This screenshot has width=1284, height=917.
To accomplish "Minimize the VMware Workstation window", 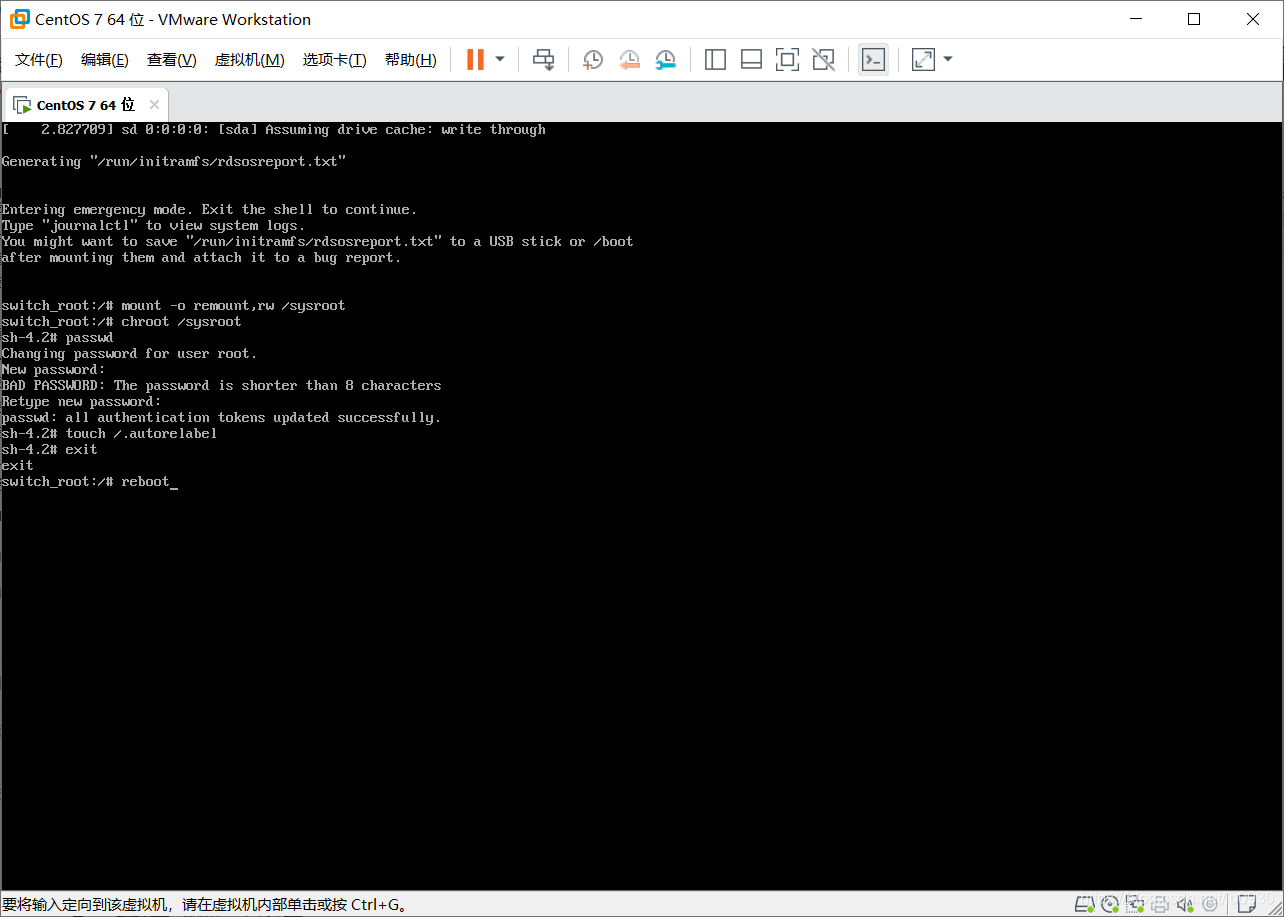I will pyautogui.click(x=1135, y=19).
